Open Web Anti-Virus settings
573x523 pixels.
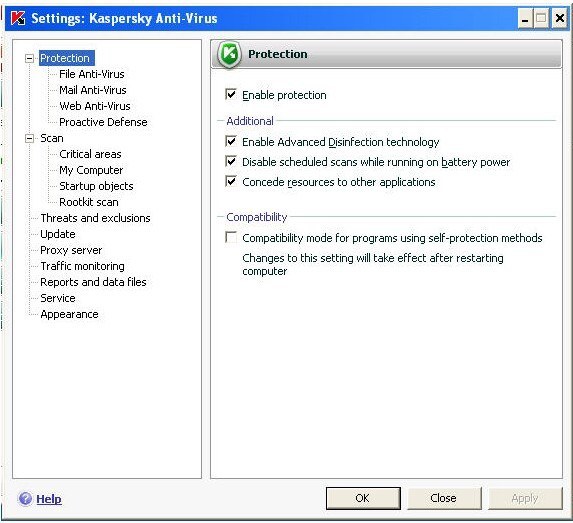(x=95, y=106)
